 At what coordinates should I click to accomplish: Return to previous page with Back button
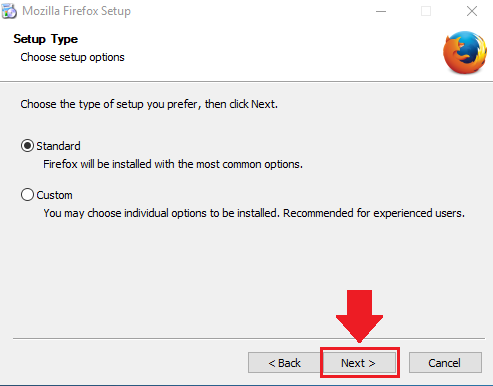pos(284,363)
